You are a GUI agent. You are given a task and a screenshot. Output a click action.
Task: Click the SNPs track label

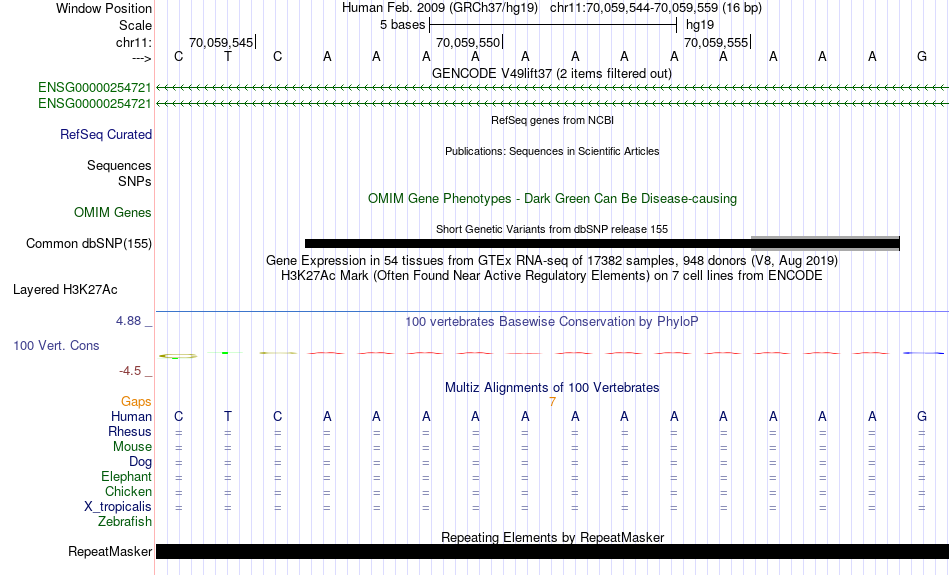pyautogui.click(x=135, y=181)
